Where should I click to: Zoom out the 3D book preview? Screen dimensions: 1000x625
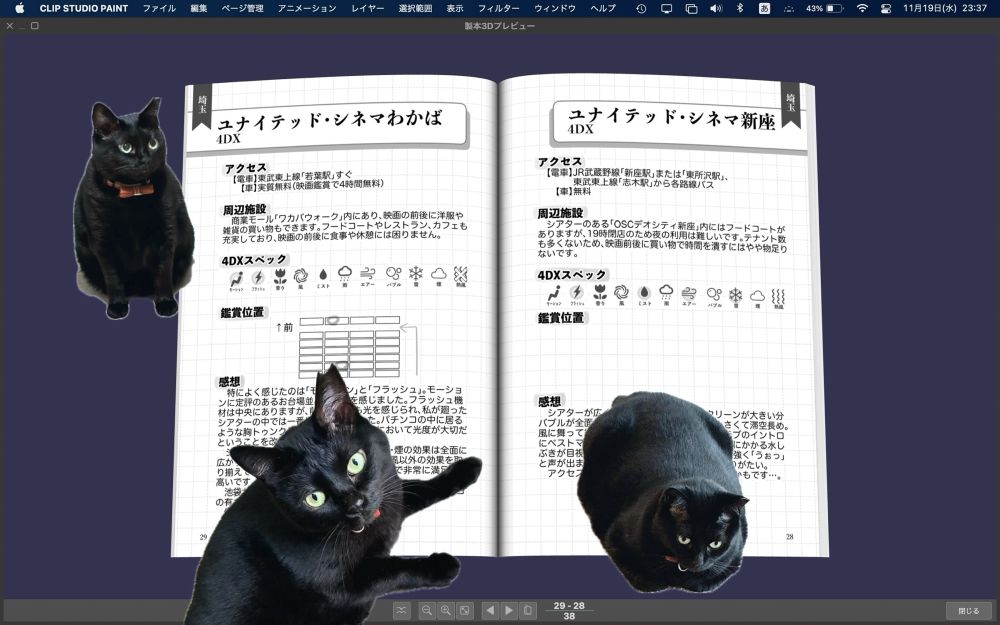[x=427, y=610]
